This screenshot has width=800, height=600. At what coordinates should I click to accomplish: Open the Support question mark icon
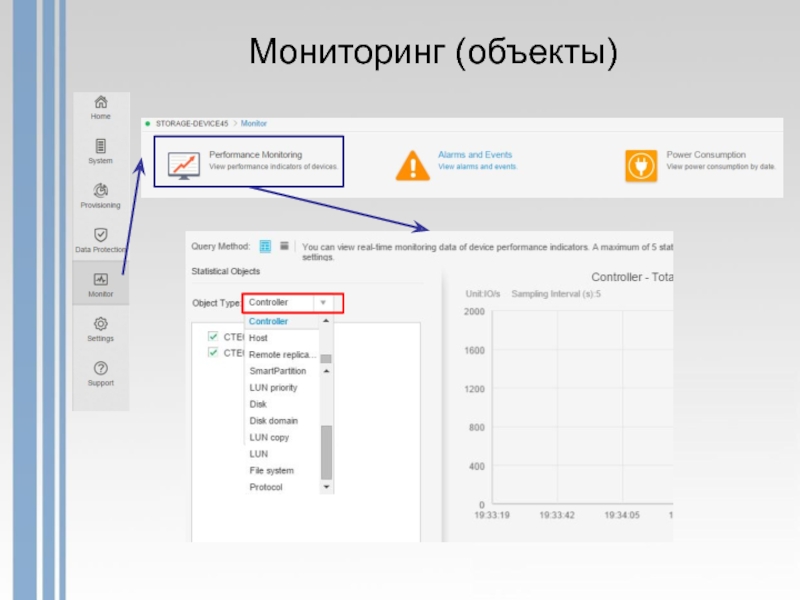101,368
